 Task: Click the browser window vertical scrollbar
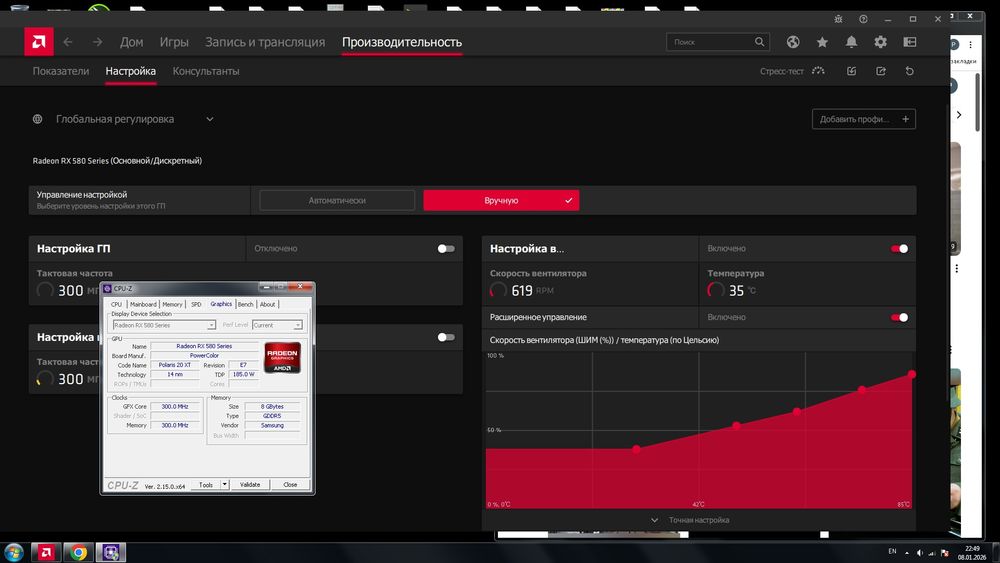pos(978,102)
